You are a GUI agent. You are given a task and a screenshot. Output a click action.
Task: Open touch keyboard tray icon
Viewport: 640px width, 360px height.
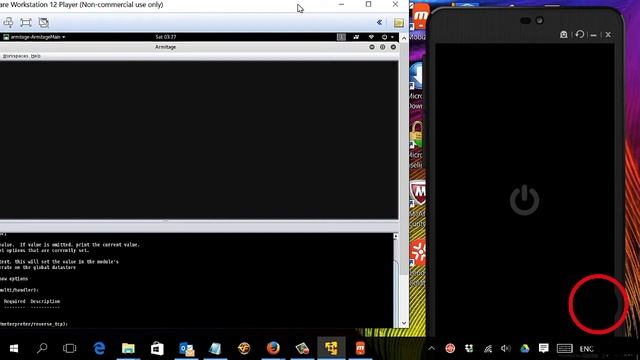564,349
